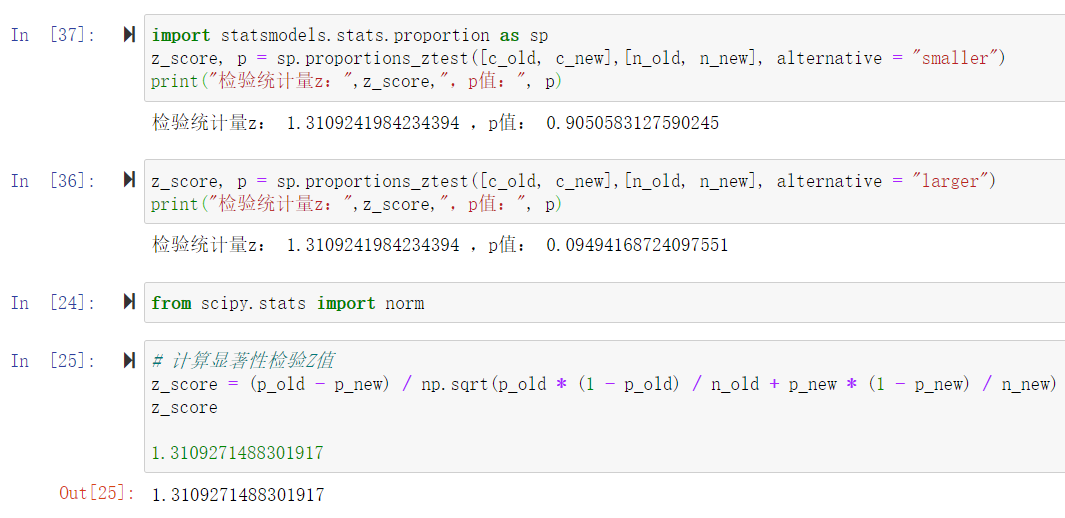
Task: Select cell via In [36] prompt
Action: [53, 181]
